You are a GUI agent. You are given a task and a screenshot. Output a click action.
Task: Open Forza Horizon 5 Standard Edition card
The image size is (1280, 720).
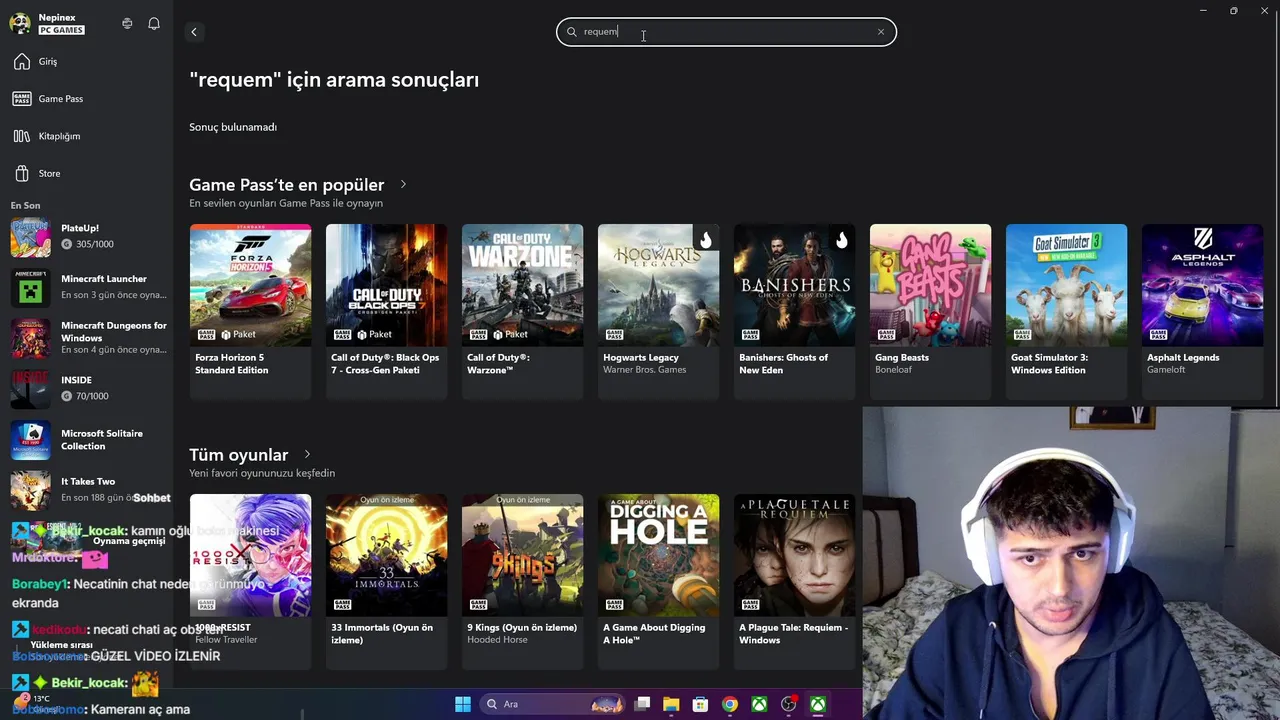[x=250, y=311]
